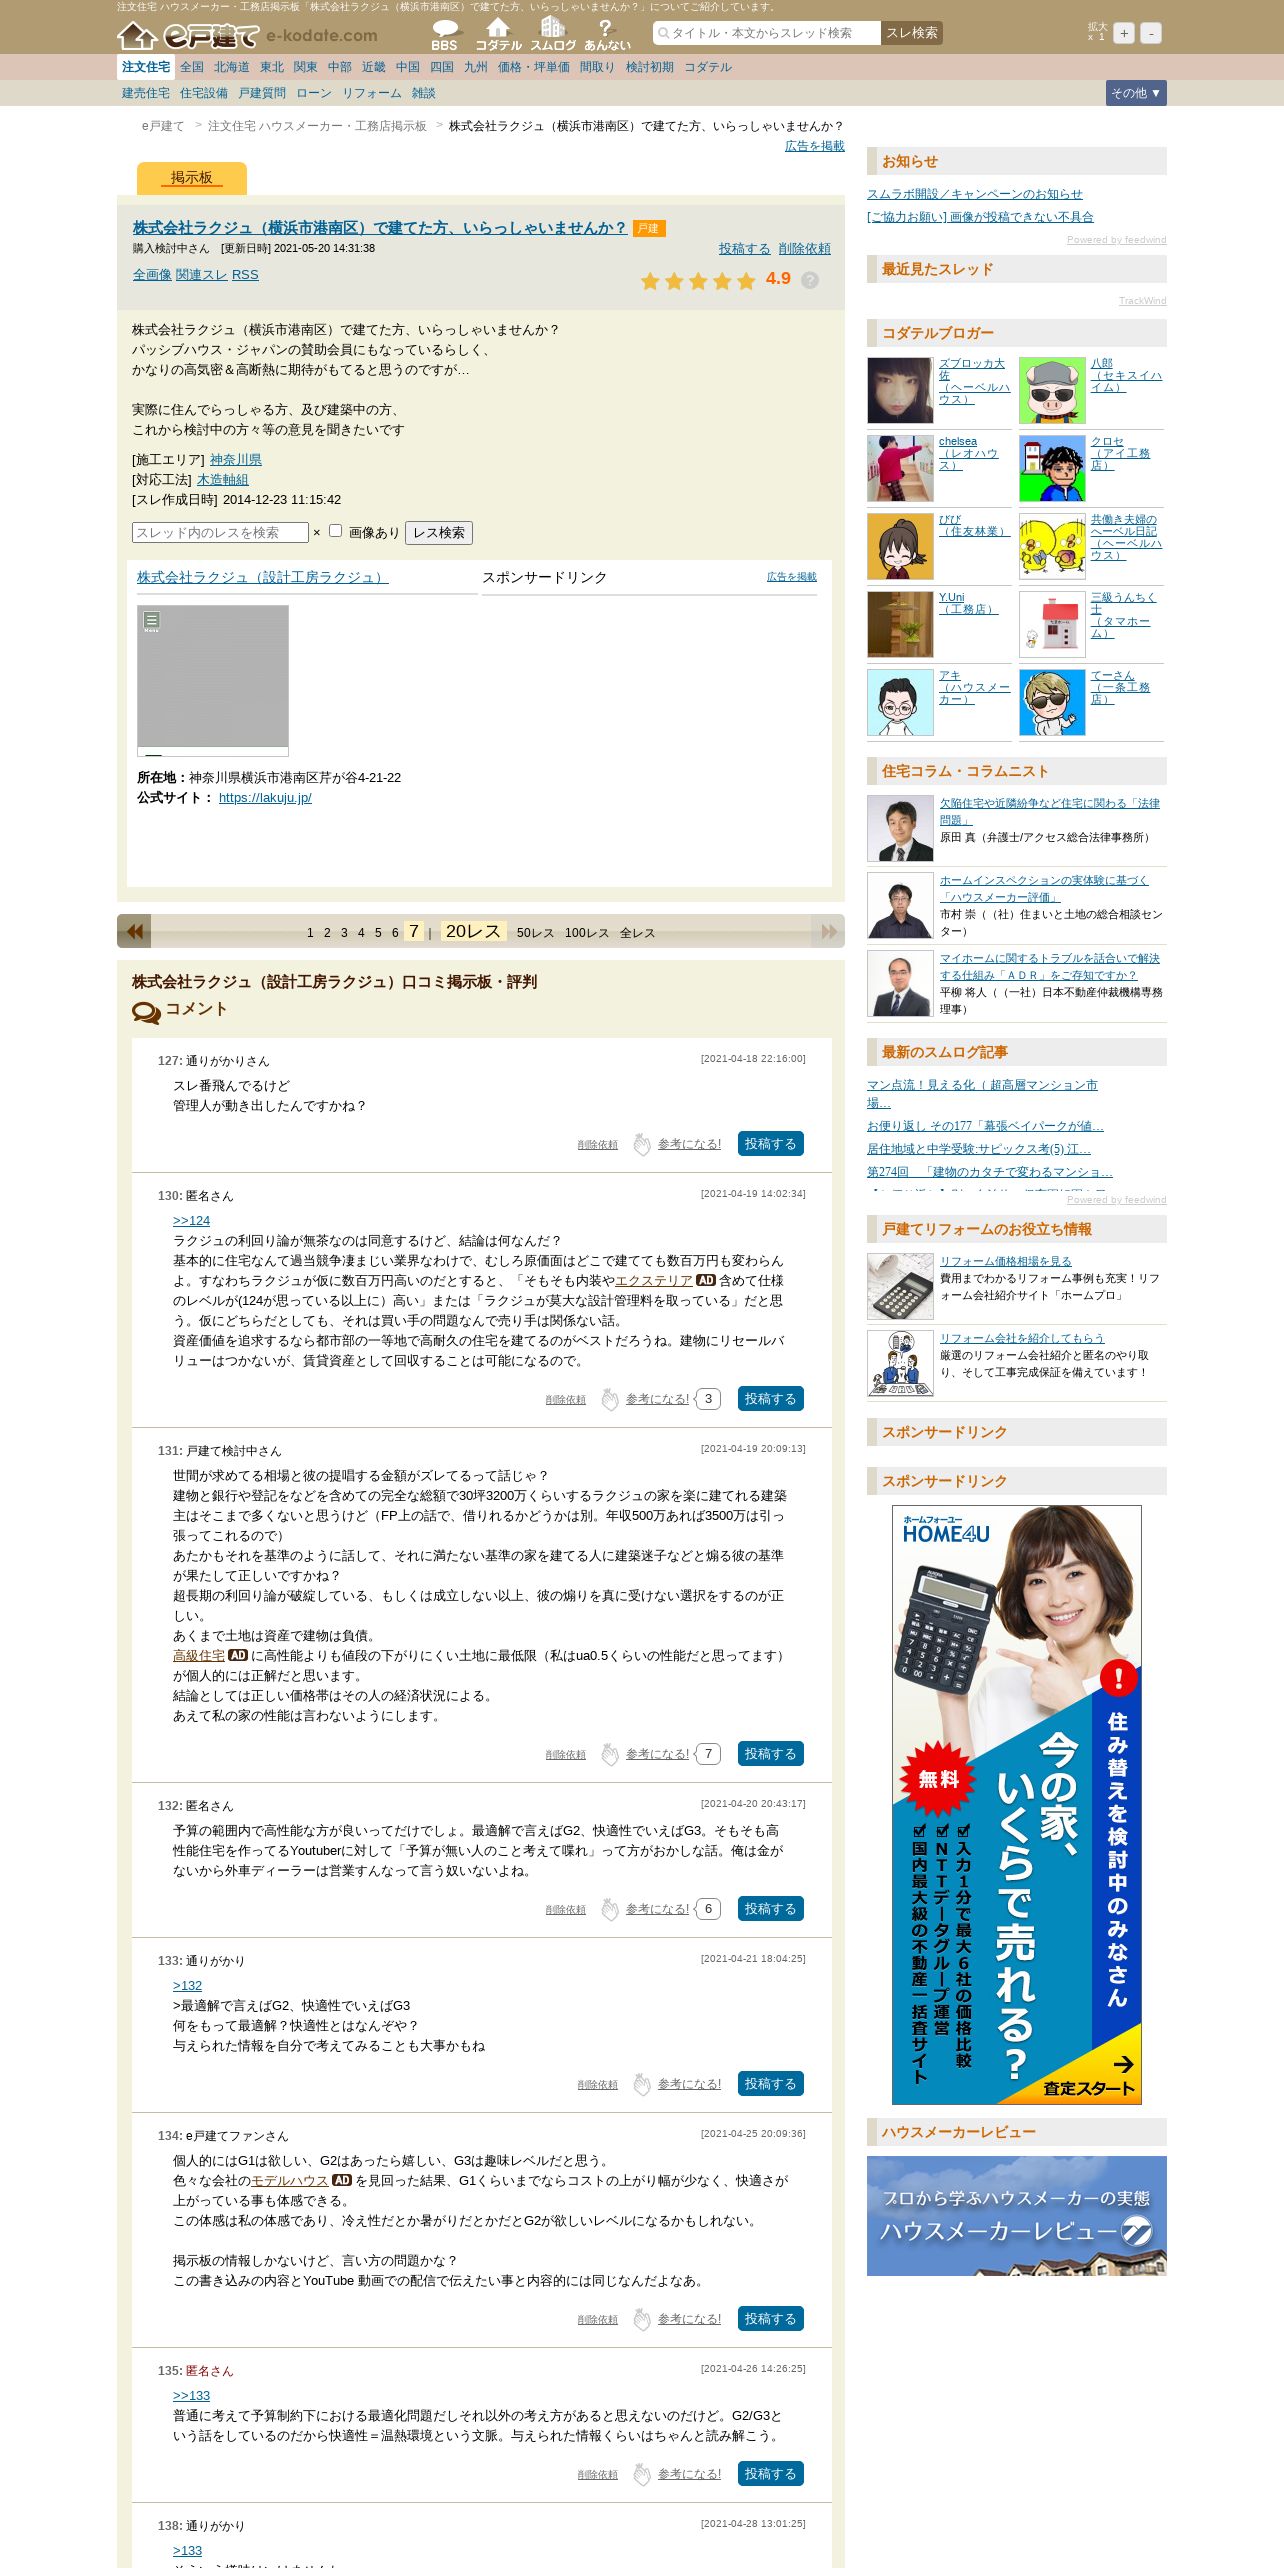Click the スレッド内のレスを検索 input
This screenshot has height=2568, width=1284.
point(220,533)
